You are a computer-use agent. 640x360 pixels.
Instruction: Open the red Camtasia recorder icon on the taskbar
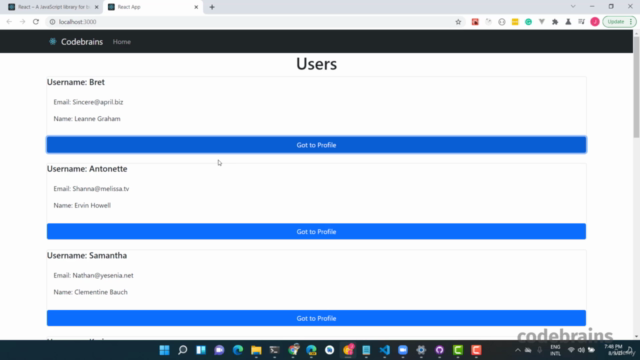pyautogui.click(x=476, y=350)
